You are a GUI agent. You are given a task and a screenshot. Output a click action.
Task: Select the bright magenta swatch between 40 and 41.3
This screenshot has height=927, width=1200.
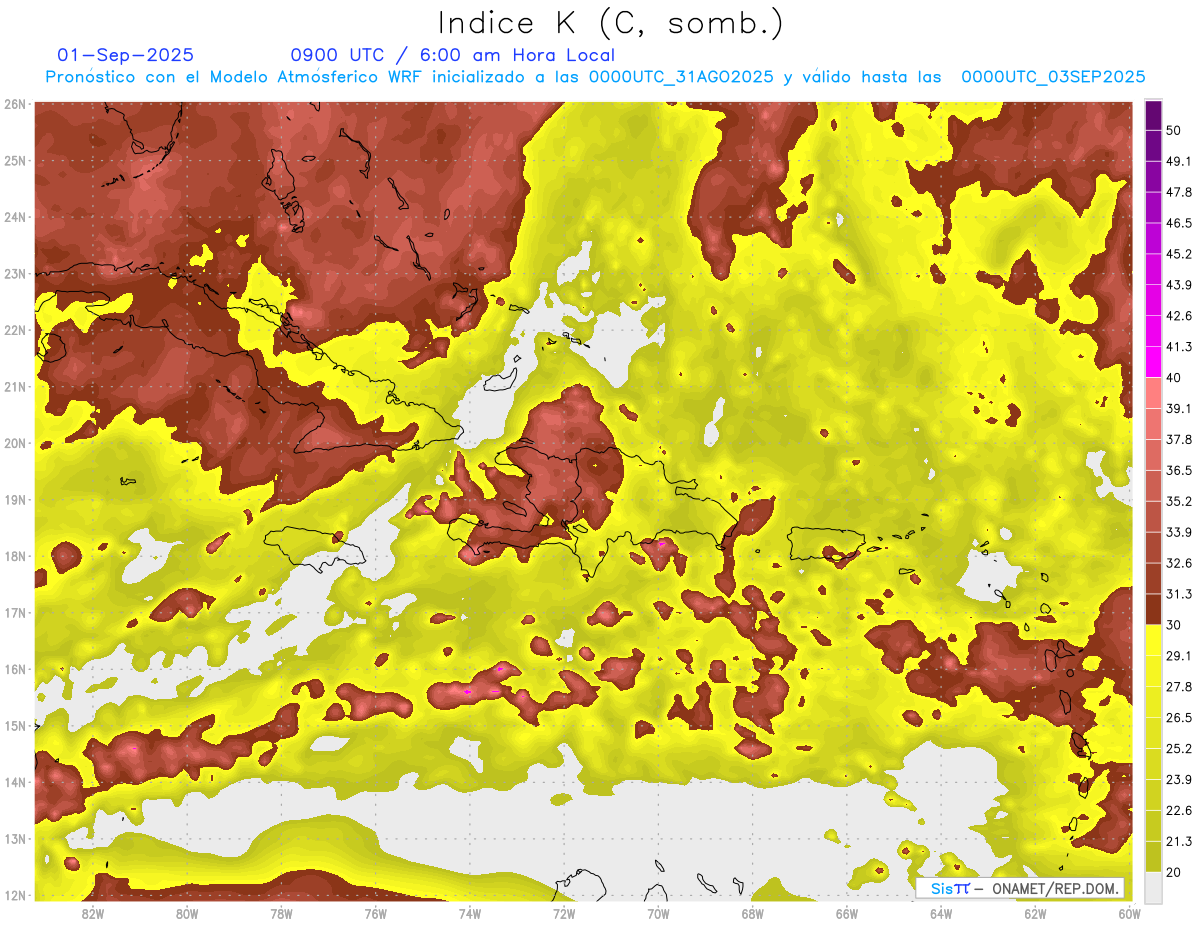[x=1153, y=362]
